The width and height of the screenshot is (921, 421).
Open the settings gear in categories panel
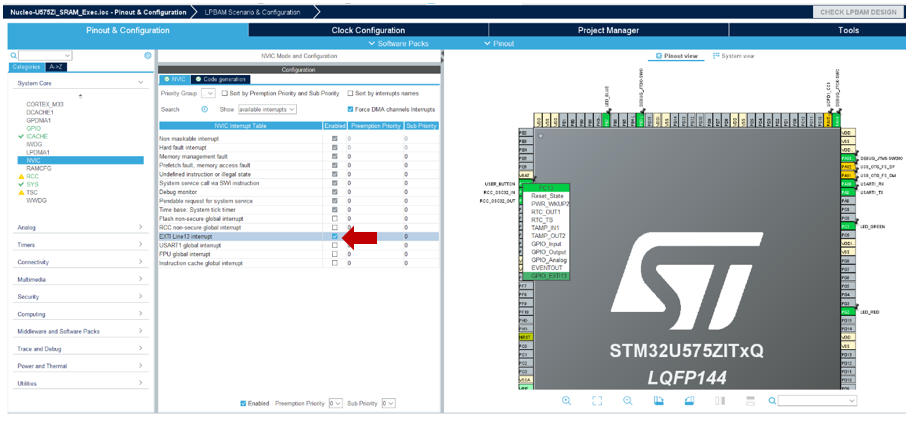click(147, 55)
